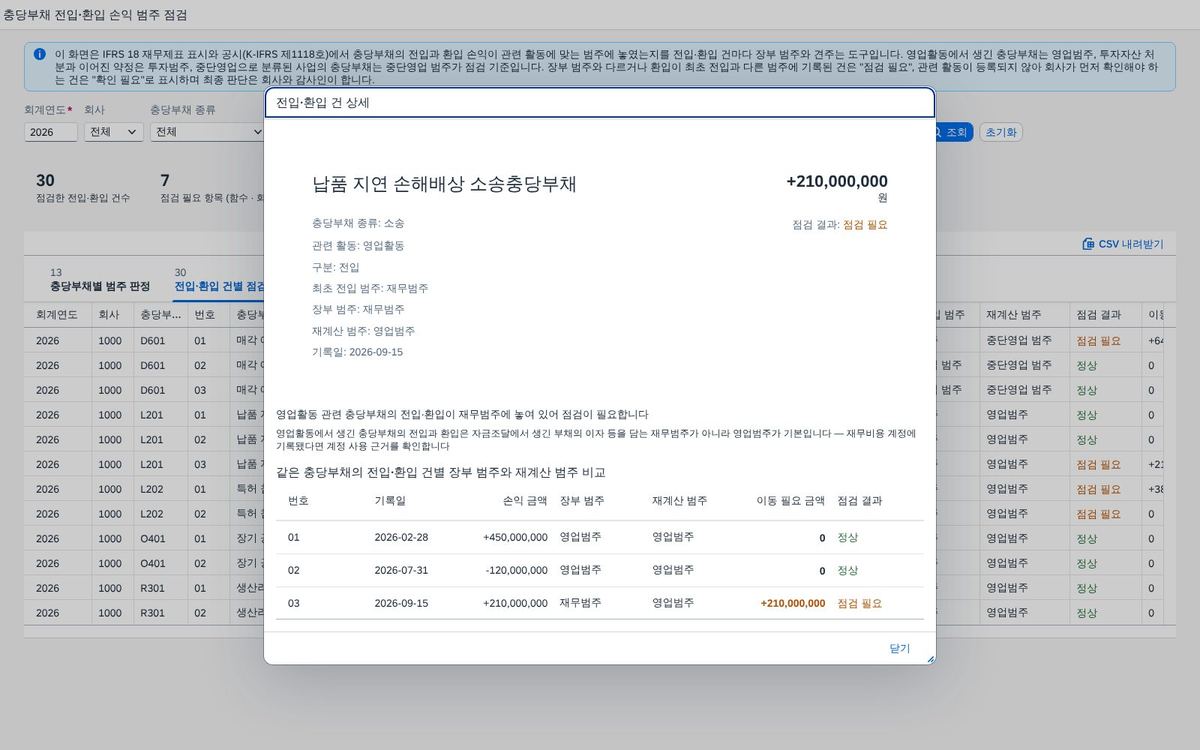The height and width of the screenshot is (750, 1200).
Task: Click the 이동 필요 금액 column header
Action: [790, 500]
